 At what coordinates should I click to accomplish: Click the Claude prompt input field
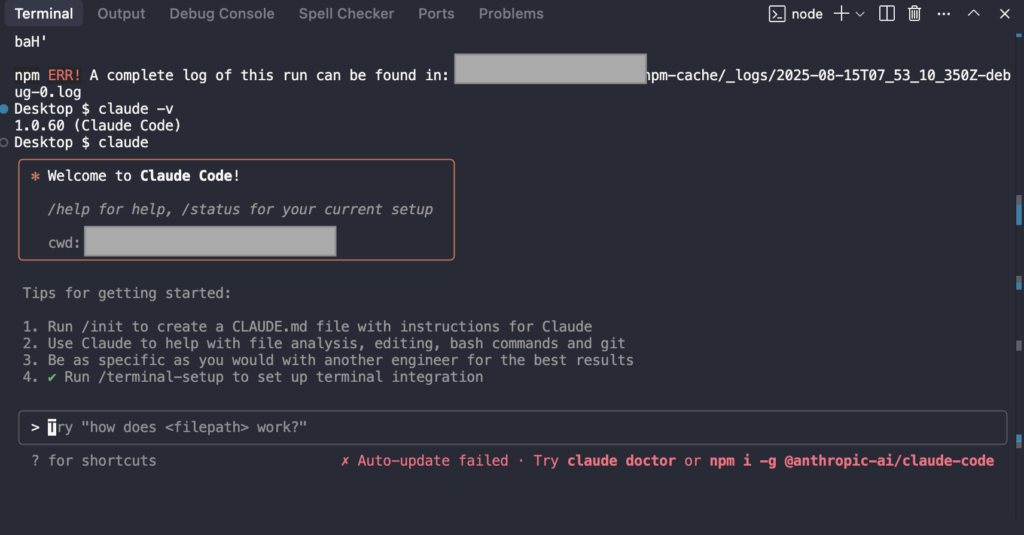click(513, 427)
